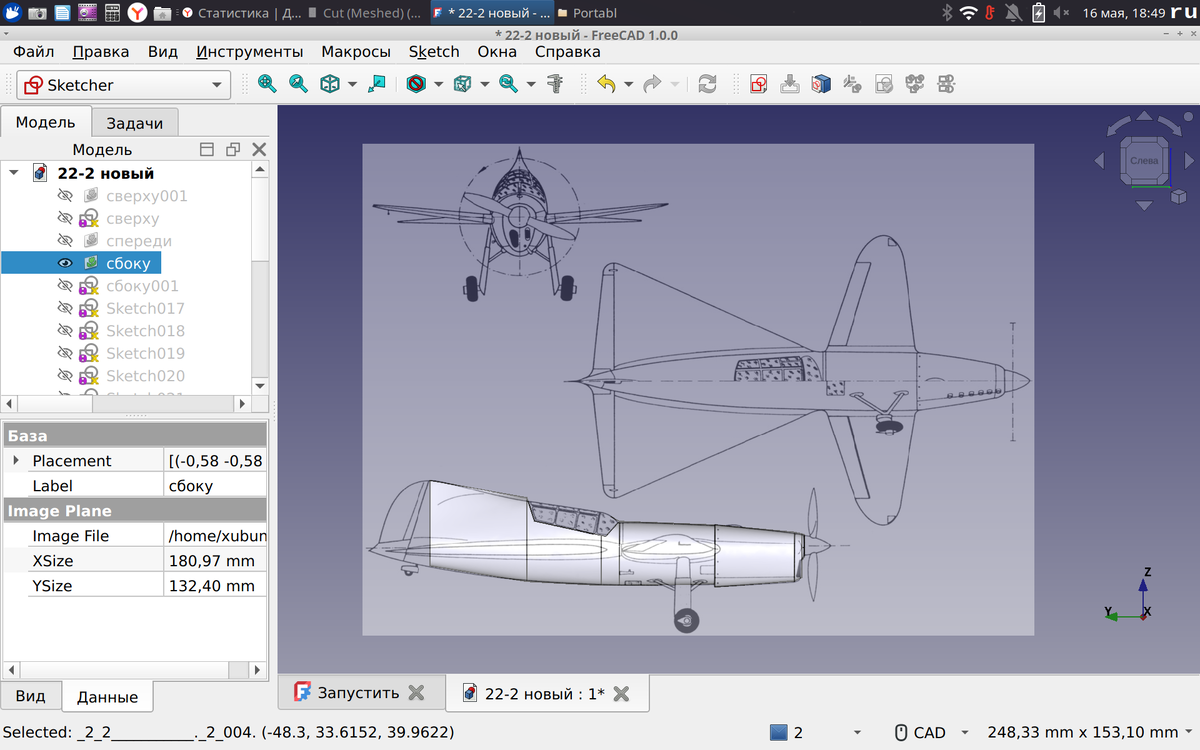Click the Refresh recompute icon
The image size is (1200, 750).
click(707, 85)
